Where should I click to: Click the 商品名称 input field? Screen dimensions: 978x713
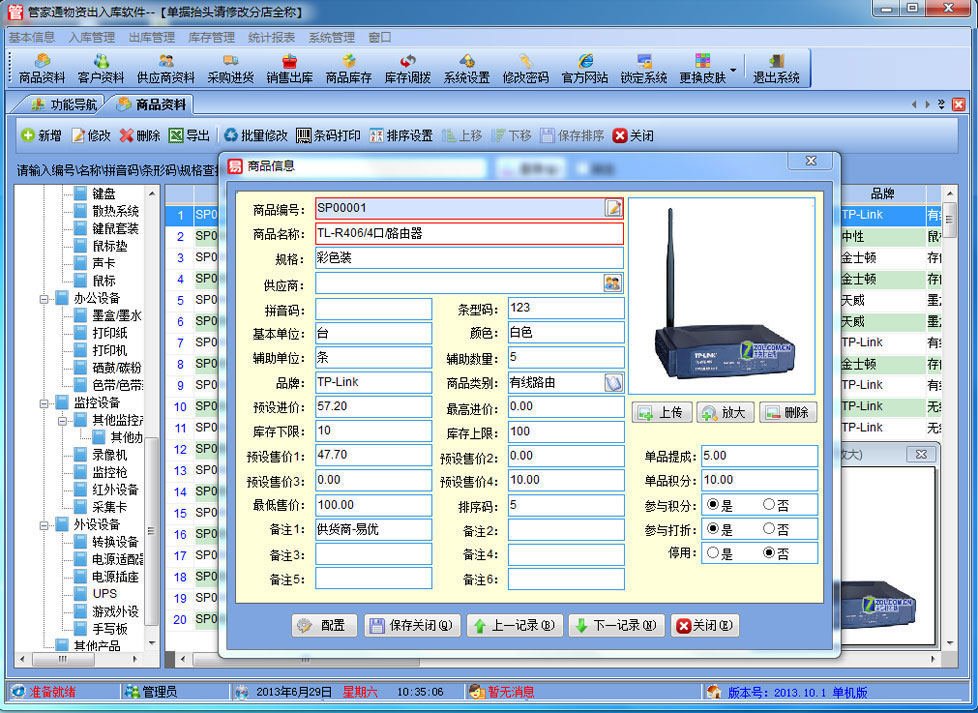click(x=468, y=233)
